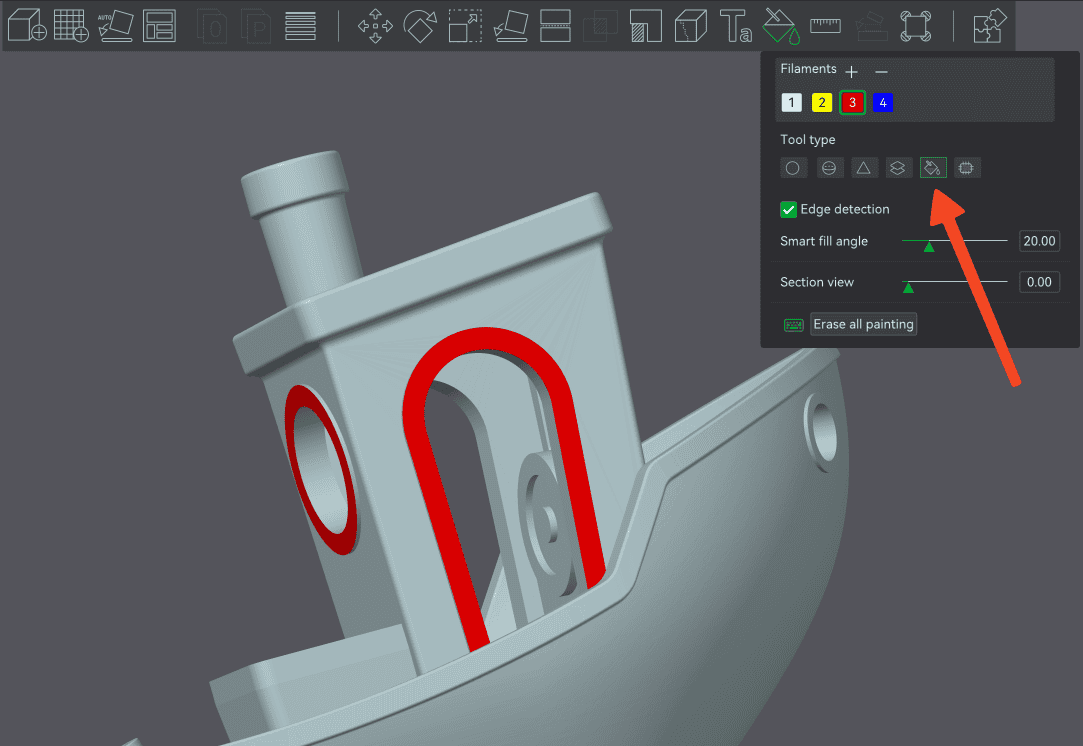Viewport: 1083px width, 746px height.
Task: Select the Measure ruler tool
Action: [825, 24]
